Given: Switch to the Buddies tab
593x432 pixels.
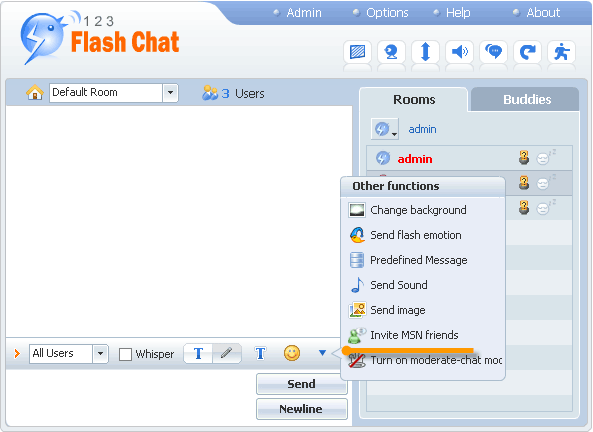Looking at the screenshot, I should tap(526, 99).
